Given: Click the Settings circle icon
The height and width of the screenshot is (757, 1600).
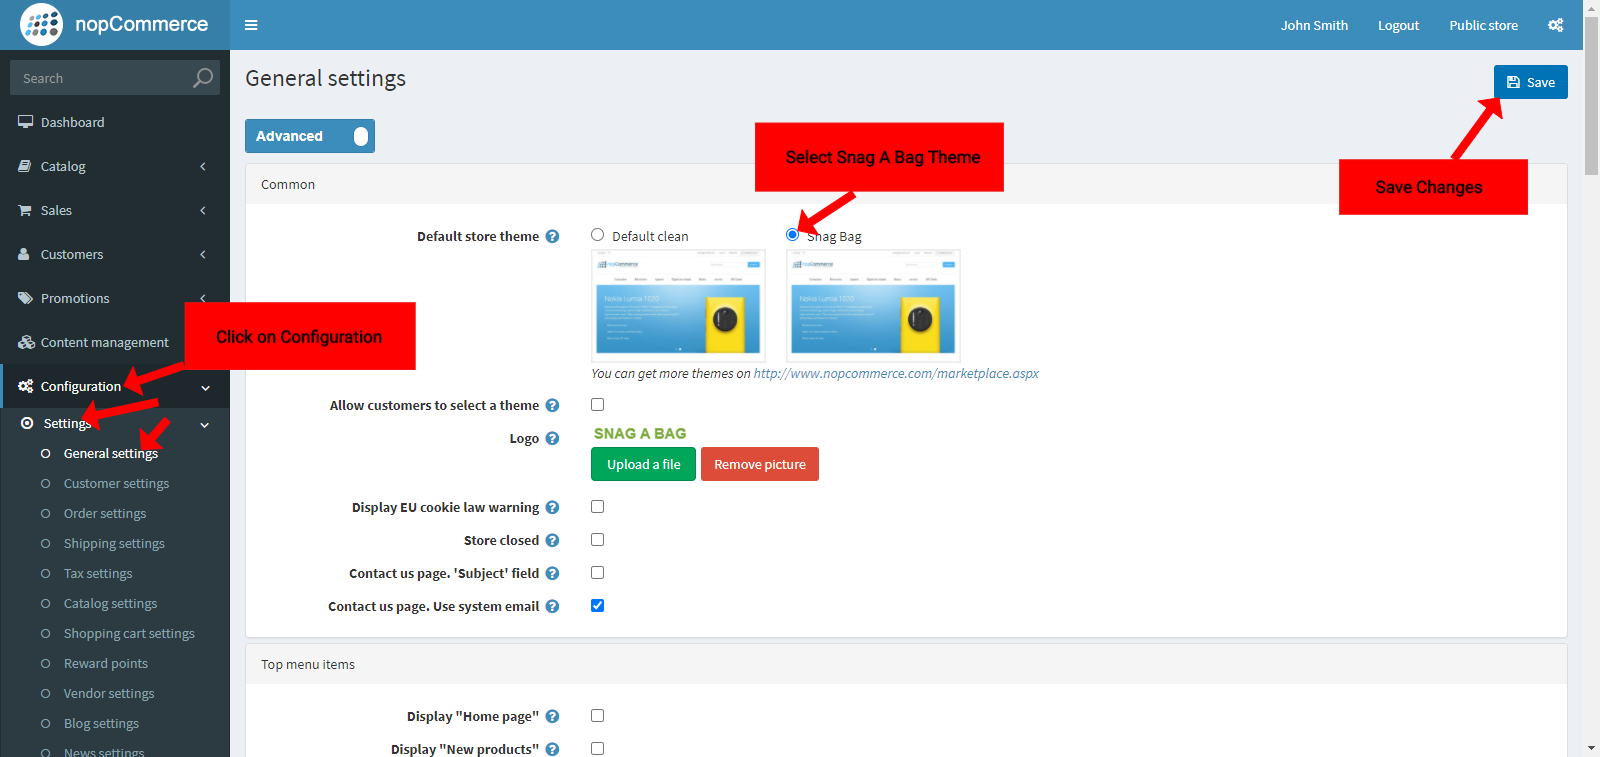Looking at the screenshot, I should (x=27, y=423).
